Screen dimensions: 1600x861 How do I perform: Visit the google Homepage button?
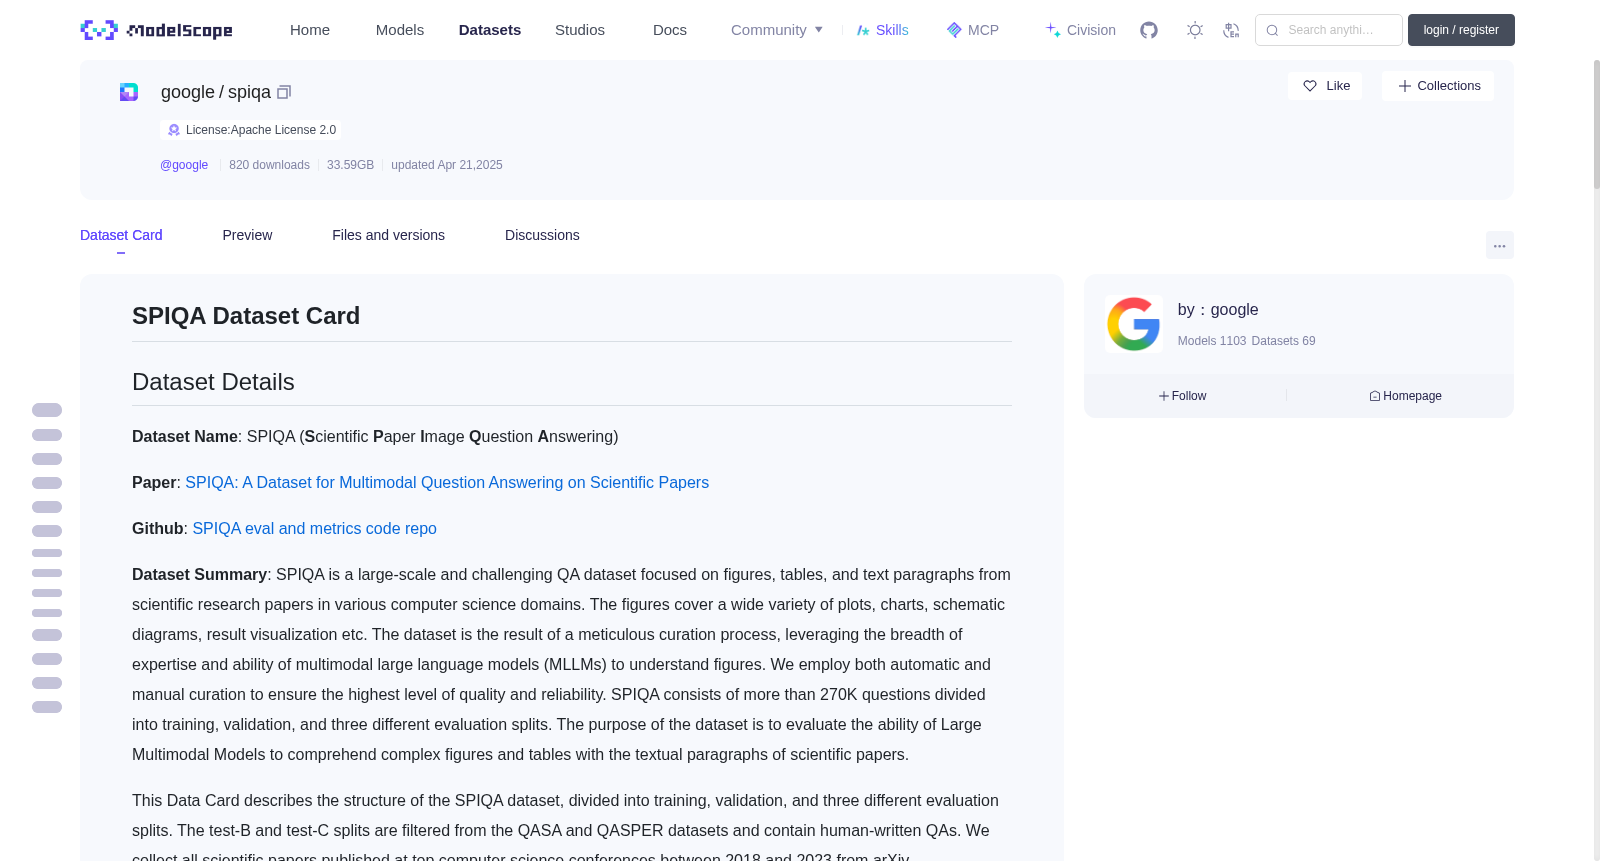click(1406, 396)
